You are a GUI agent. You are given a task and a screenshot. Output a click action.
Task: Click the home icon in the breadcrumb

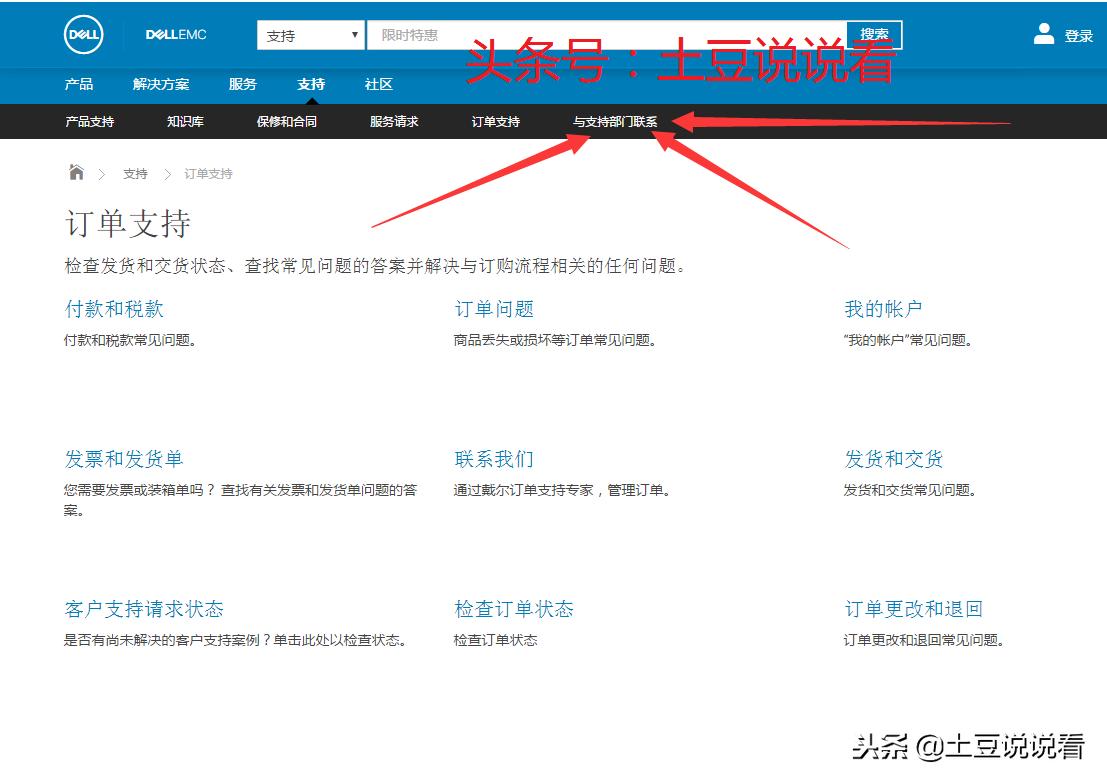pos(76,171)
